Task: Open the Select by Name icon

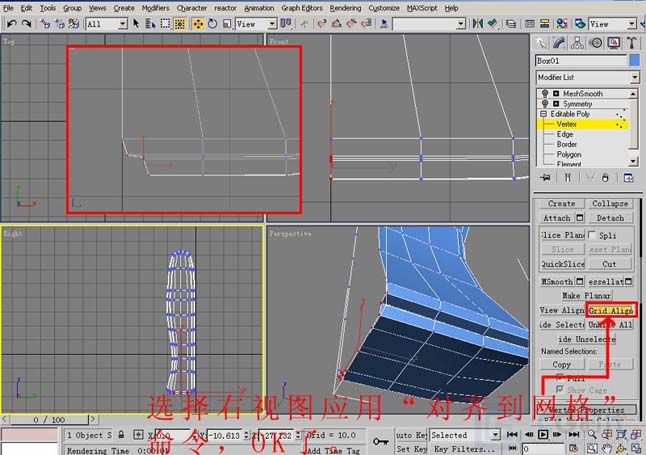Action: [150, 24]
